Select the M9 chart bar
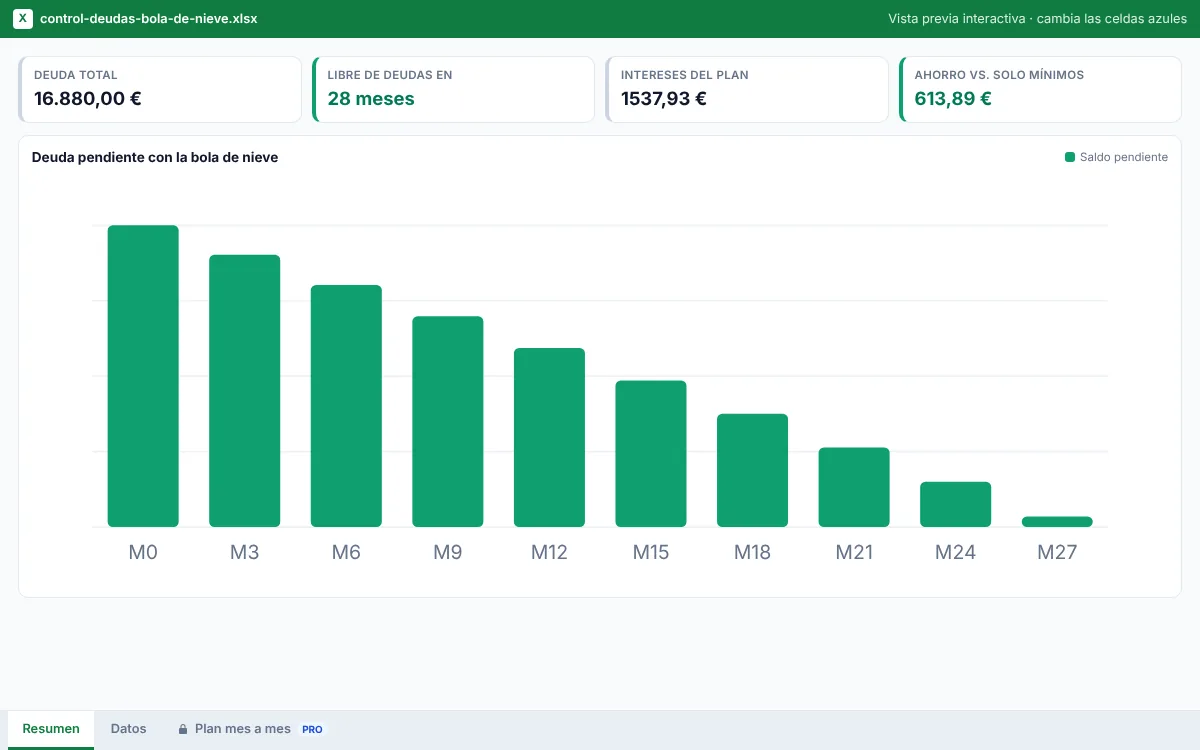1200x750 pixels. pos(448,421)
